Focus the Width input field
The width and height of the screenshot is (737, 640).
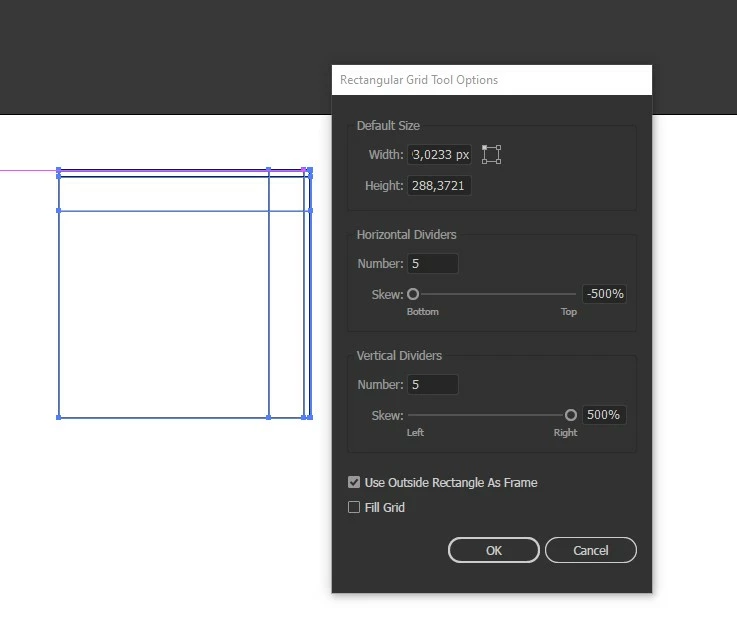tap(439, 155)
